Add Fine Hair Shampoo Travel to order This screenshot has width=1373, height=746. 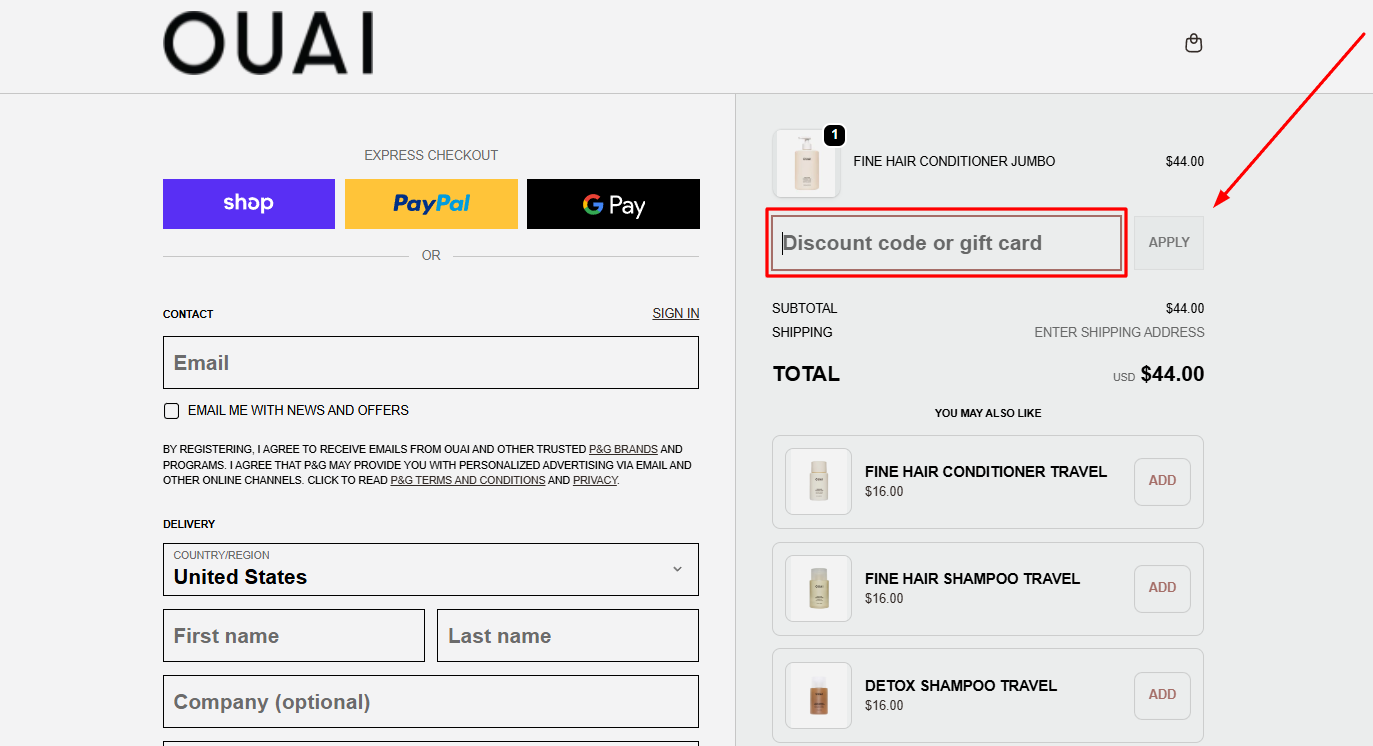click(1162, 588)
